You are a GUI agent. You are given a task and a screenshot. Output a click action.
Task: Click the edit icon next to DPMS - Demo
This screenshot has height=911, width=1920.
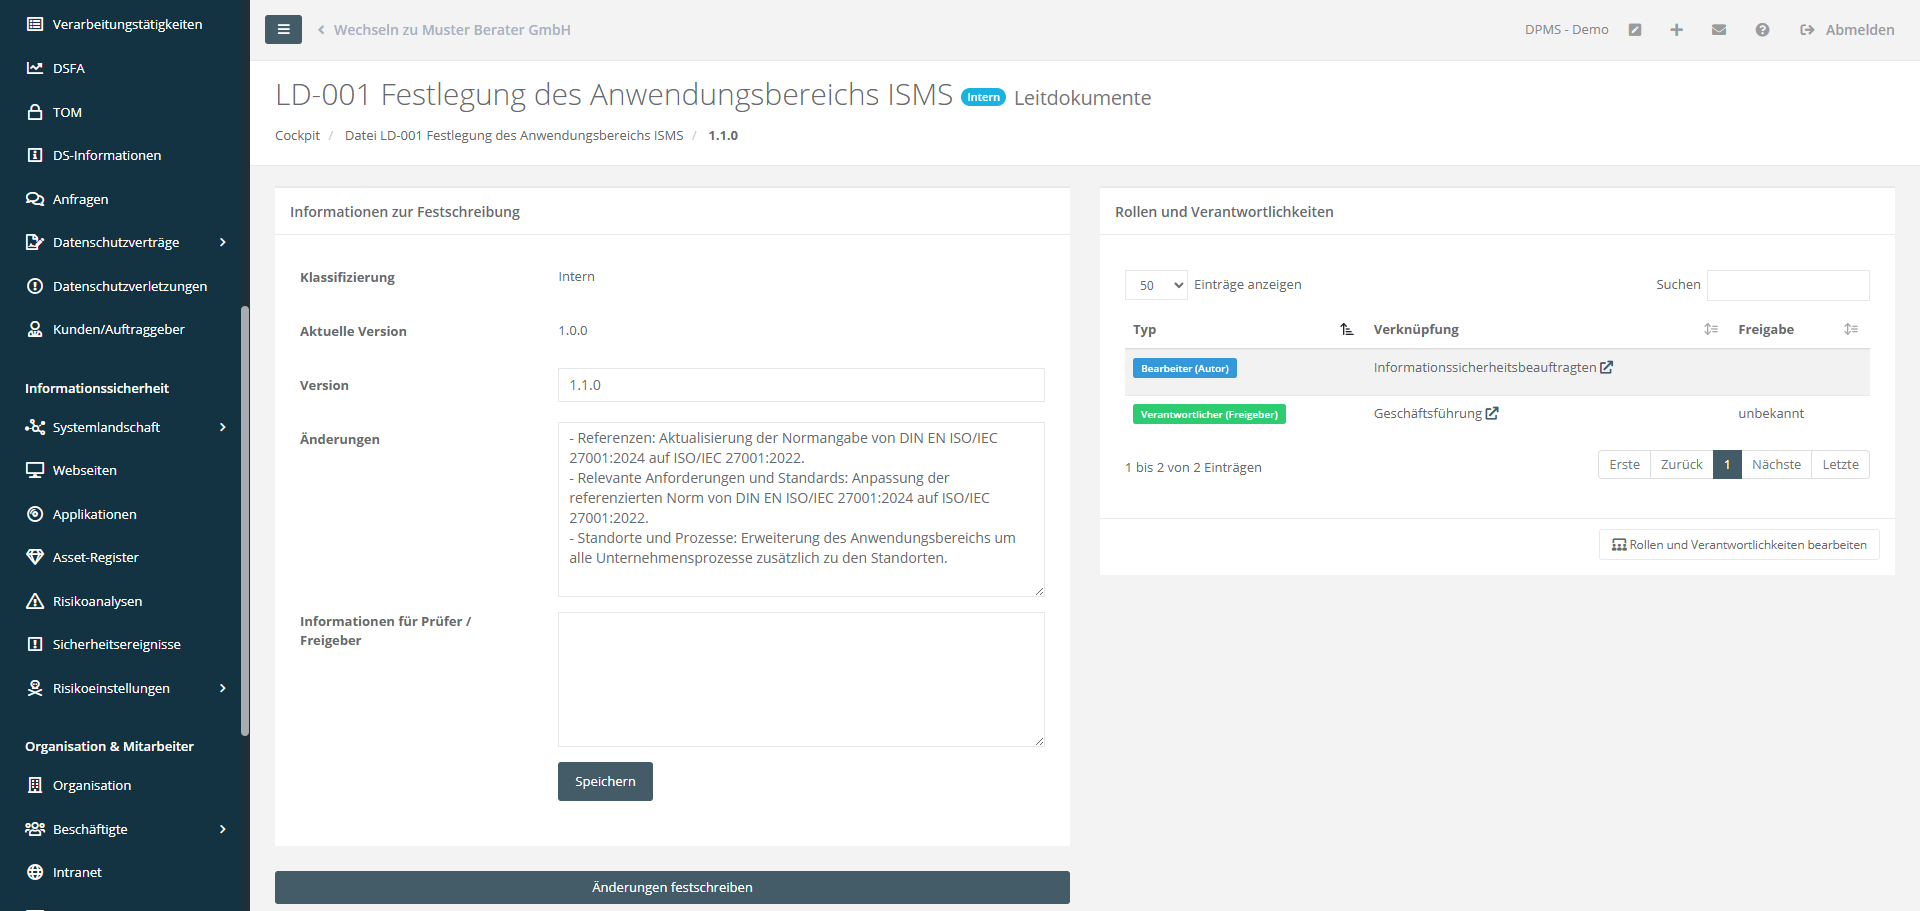[x=1635, y=30]
